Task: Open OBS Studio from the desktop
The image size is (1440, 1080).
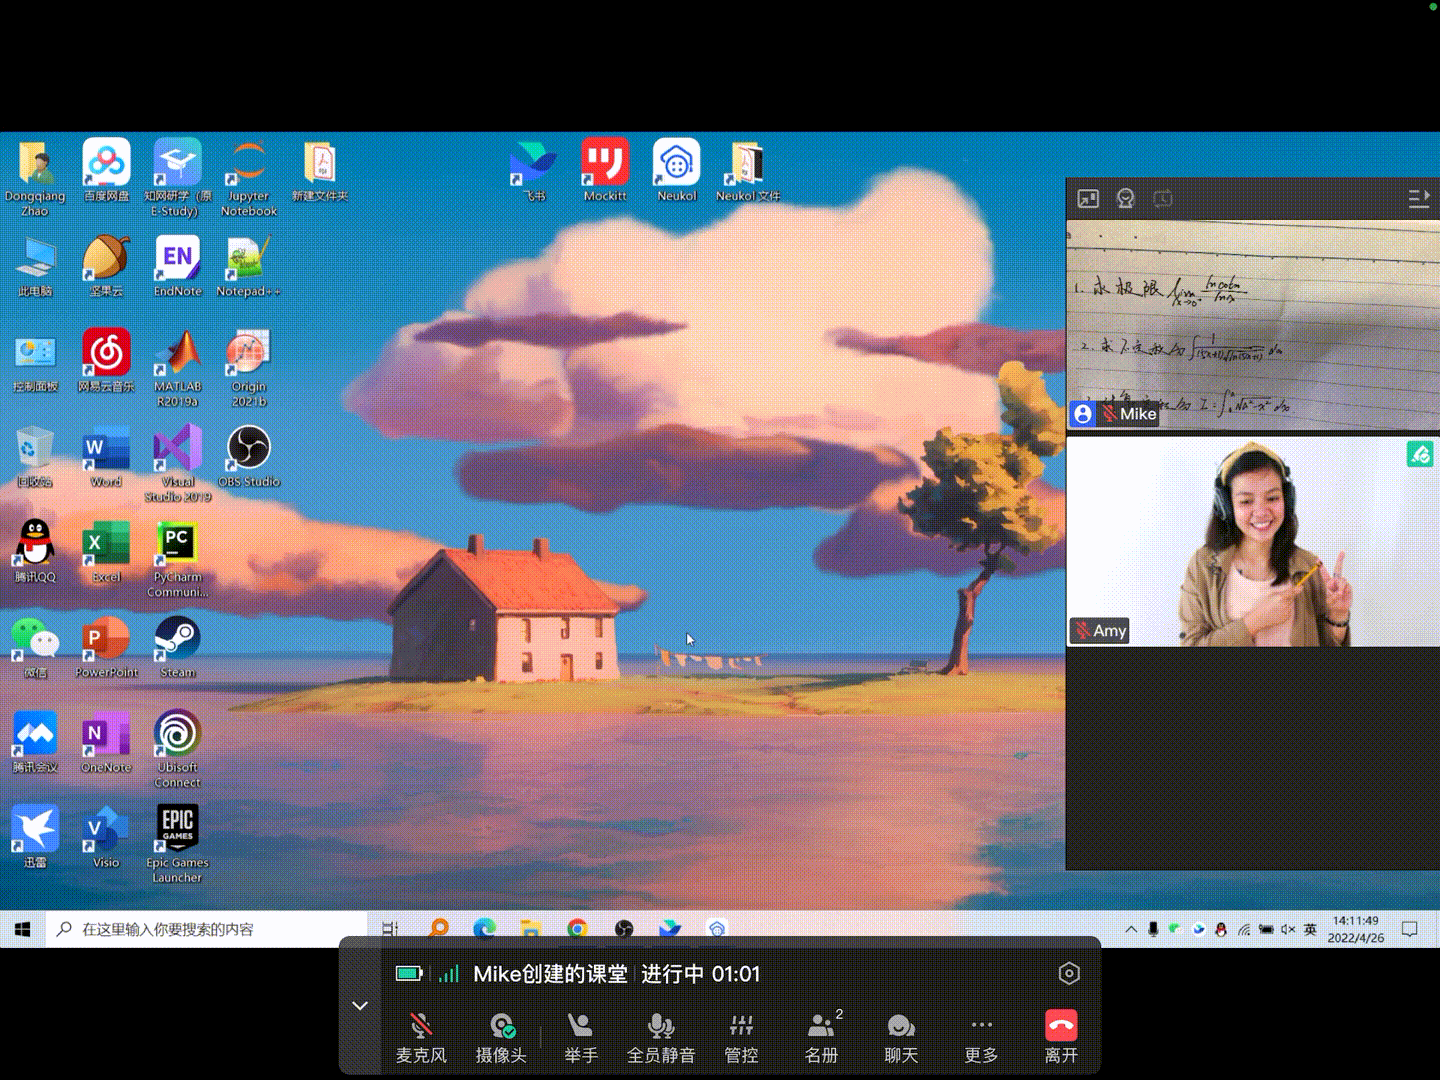Action: pyautogui.click(x=248, y=457)
